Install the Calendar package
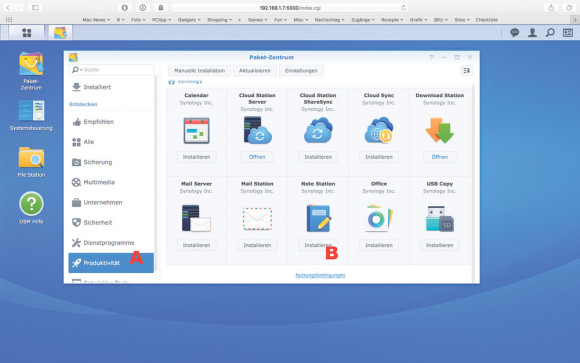 [196, 157]
